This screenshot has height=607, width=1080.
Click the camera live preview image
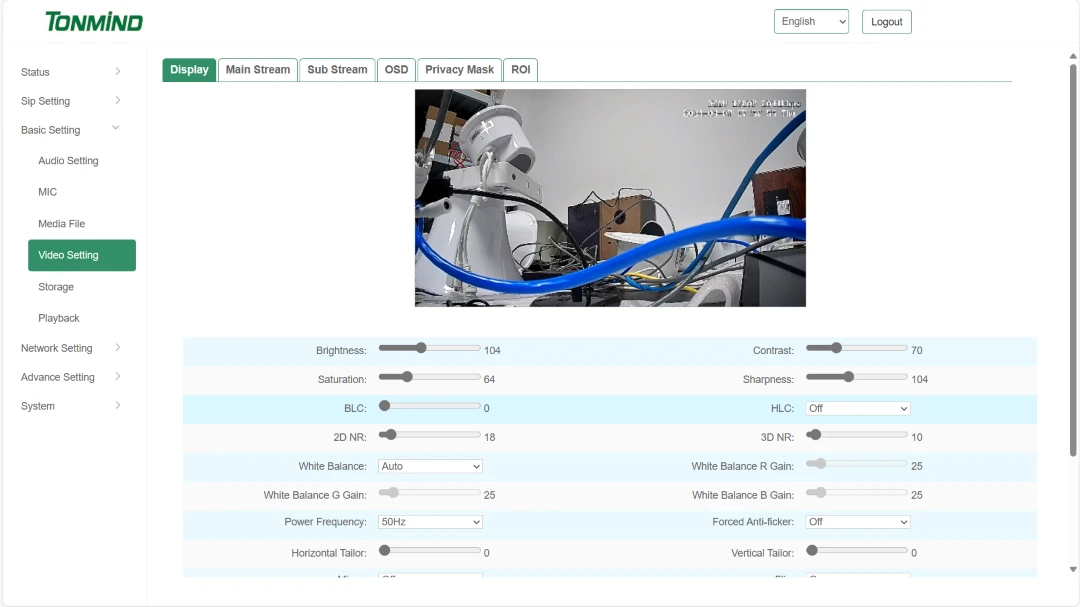pyautogui.click(x=610, y=198)
